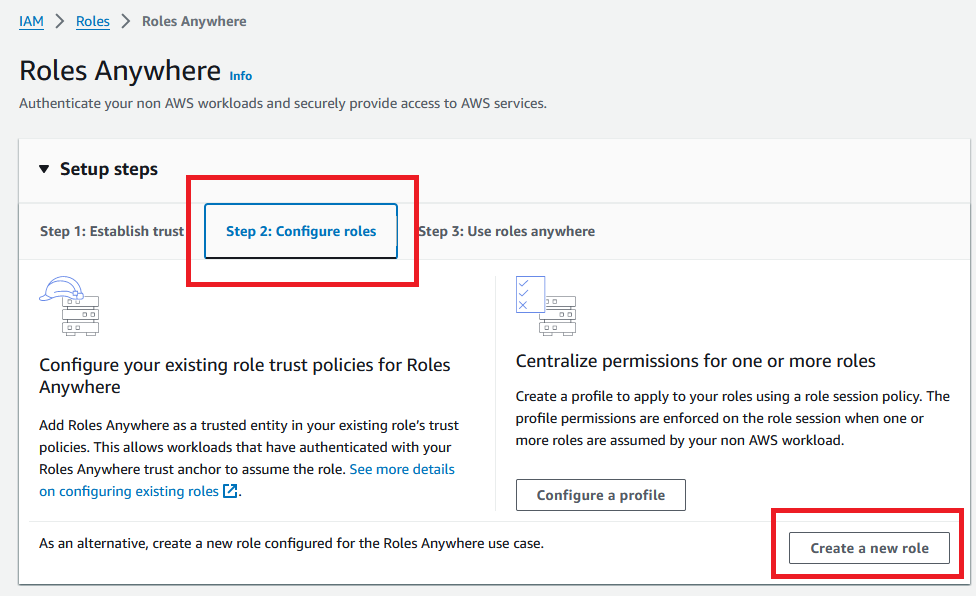Switch to Step 3: Use roles anywhere tab
Image resolution: width=976 pixels, height=596 pixels.
point(506,231)
